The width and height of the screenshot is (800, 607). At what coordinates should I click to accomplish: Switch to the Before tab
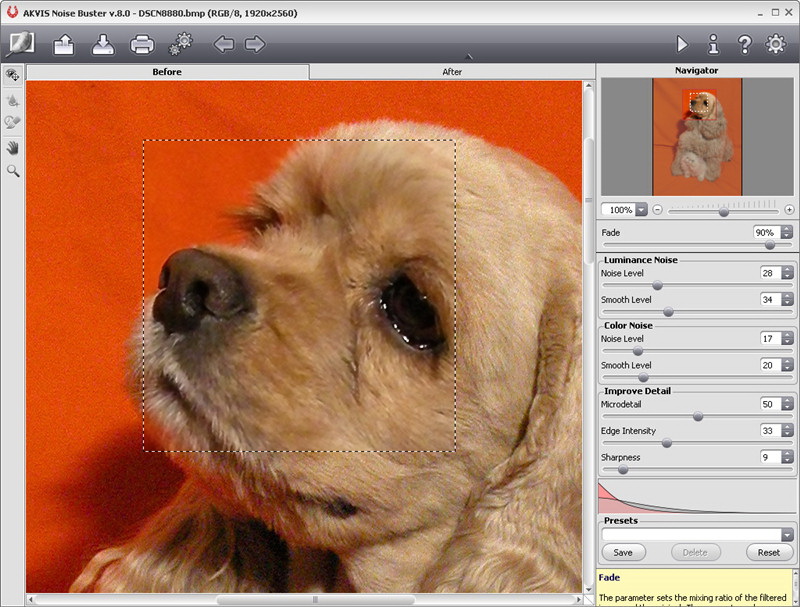(x=167, y=72)
